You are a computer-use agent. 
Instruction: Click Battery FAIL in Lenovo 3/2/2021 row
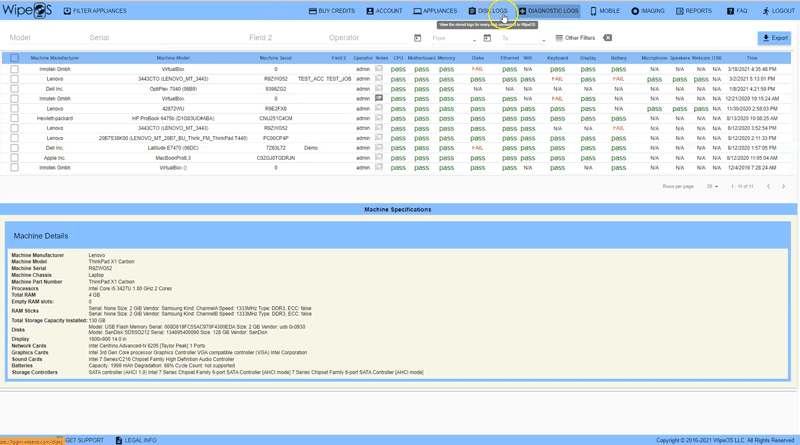(x=618, y=79)
